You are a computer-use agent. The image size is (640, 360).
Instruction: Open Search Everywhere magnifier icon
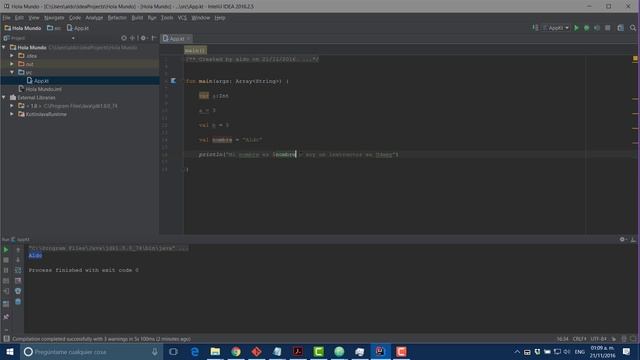point(633,28)
